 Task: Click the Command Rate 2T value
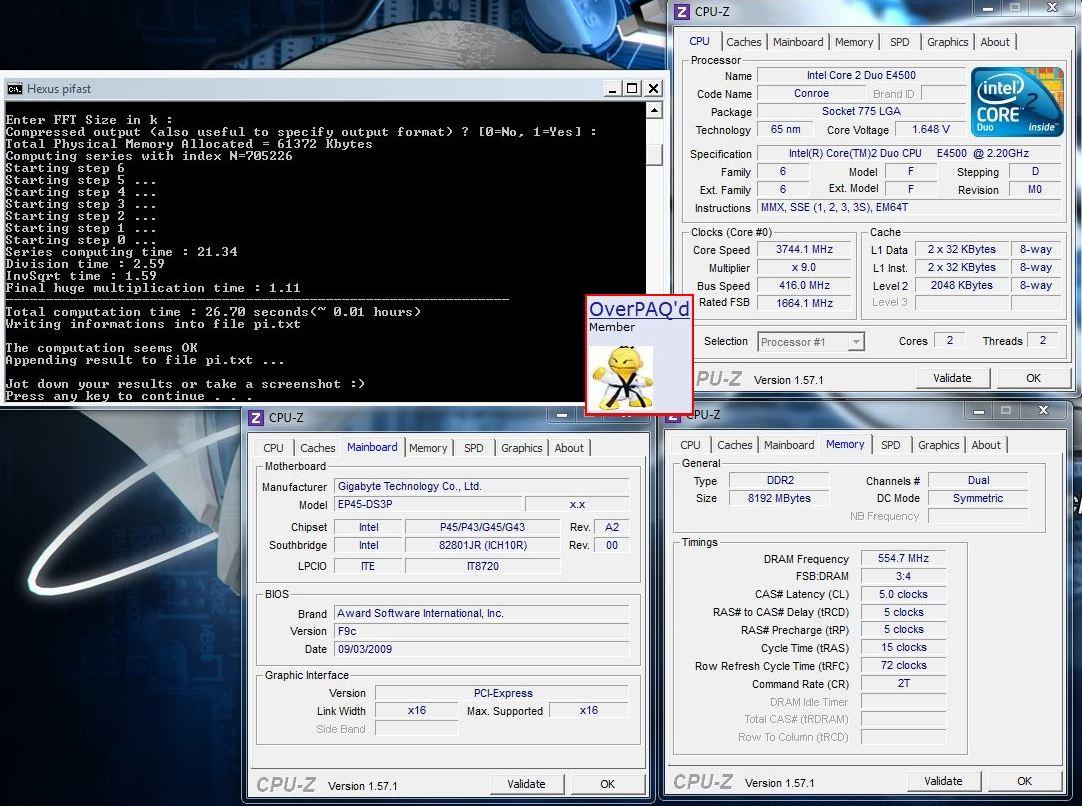903,684
